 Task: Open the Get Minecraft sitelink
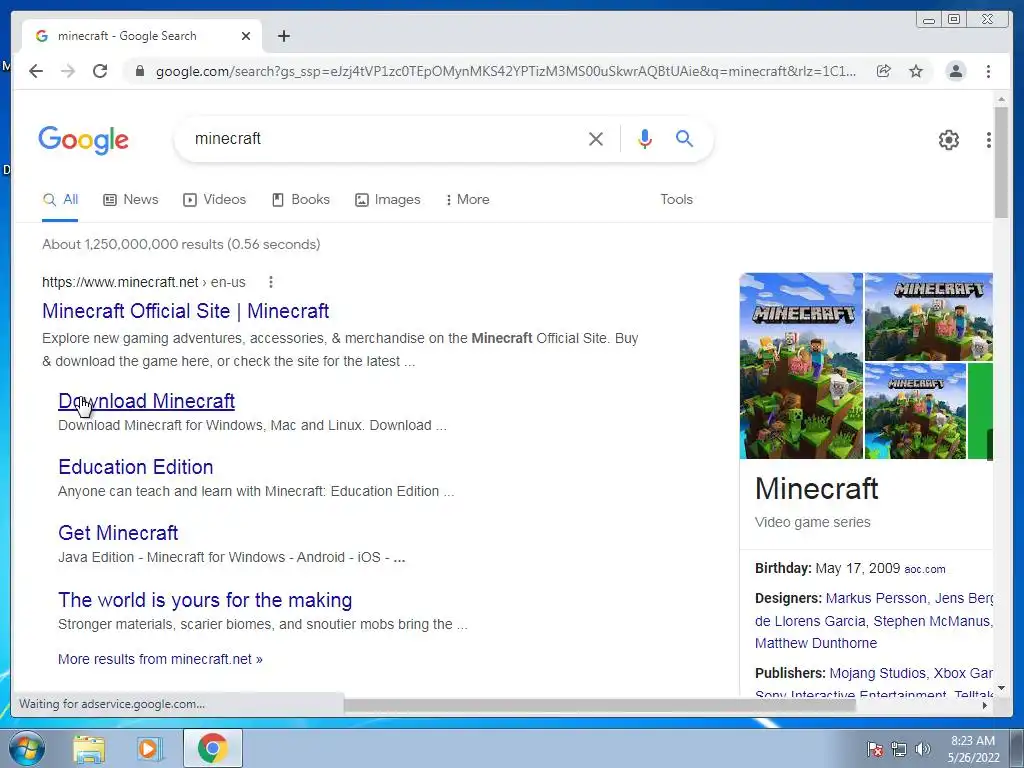pos(118,533)
